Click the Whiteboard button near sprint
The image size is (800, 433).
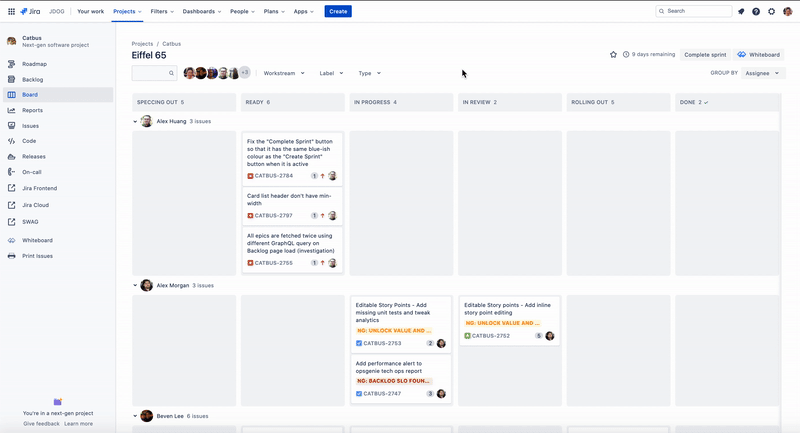click(759, 55)
